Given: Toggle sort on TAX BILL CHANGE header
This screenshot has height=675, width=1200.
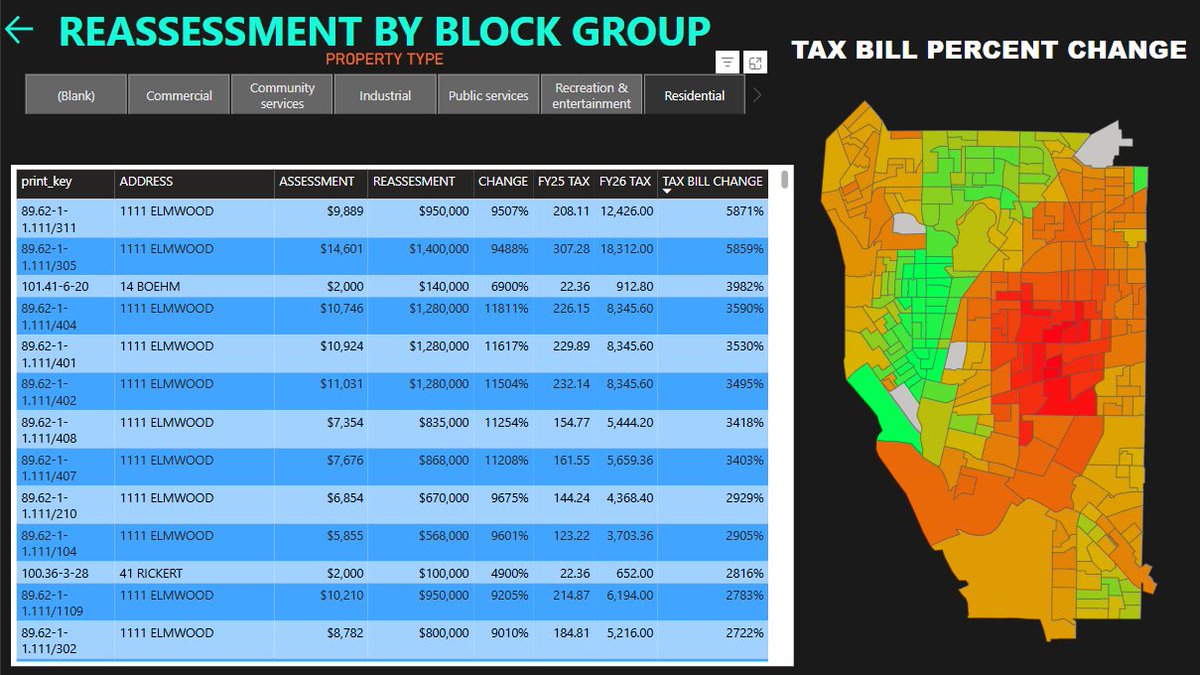Looking at the screenshot, I should pos(713,183).
